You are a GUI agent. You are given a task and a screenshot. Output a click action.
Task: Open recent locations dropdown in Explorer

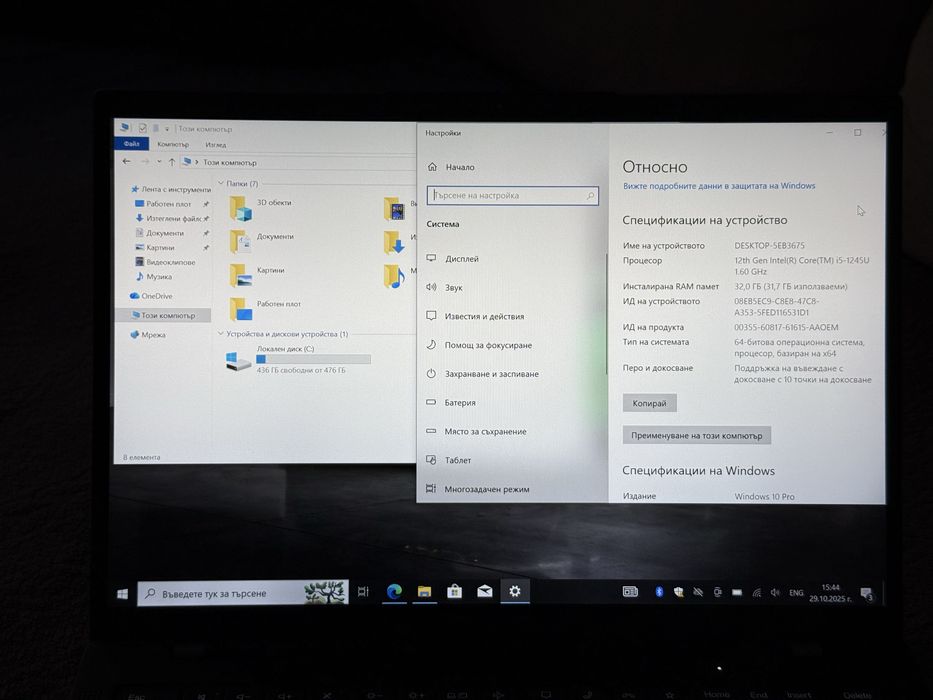click(x=159, y=161)
